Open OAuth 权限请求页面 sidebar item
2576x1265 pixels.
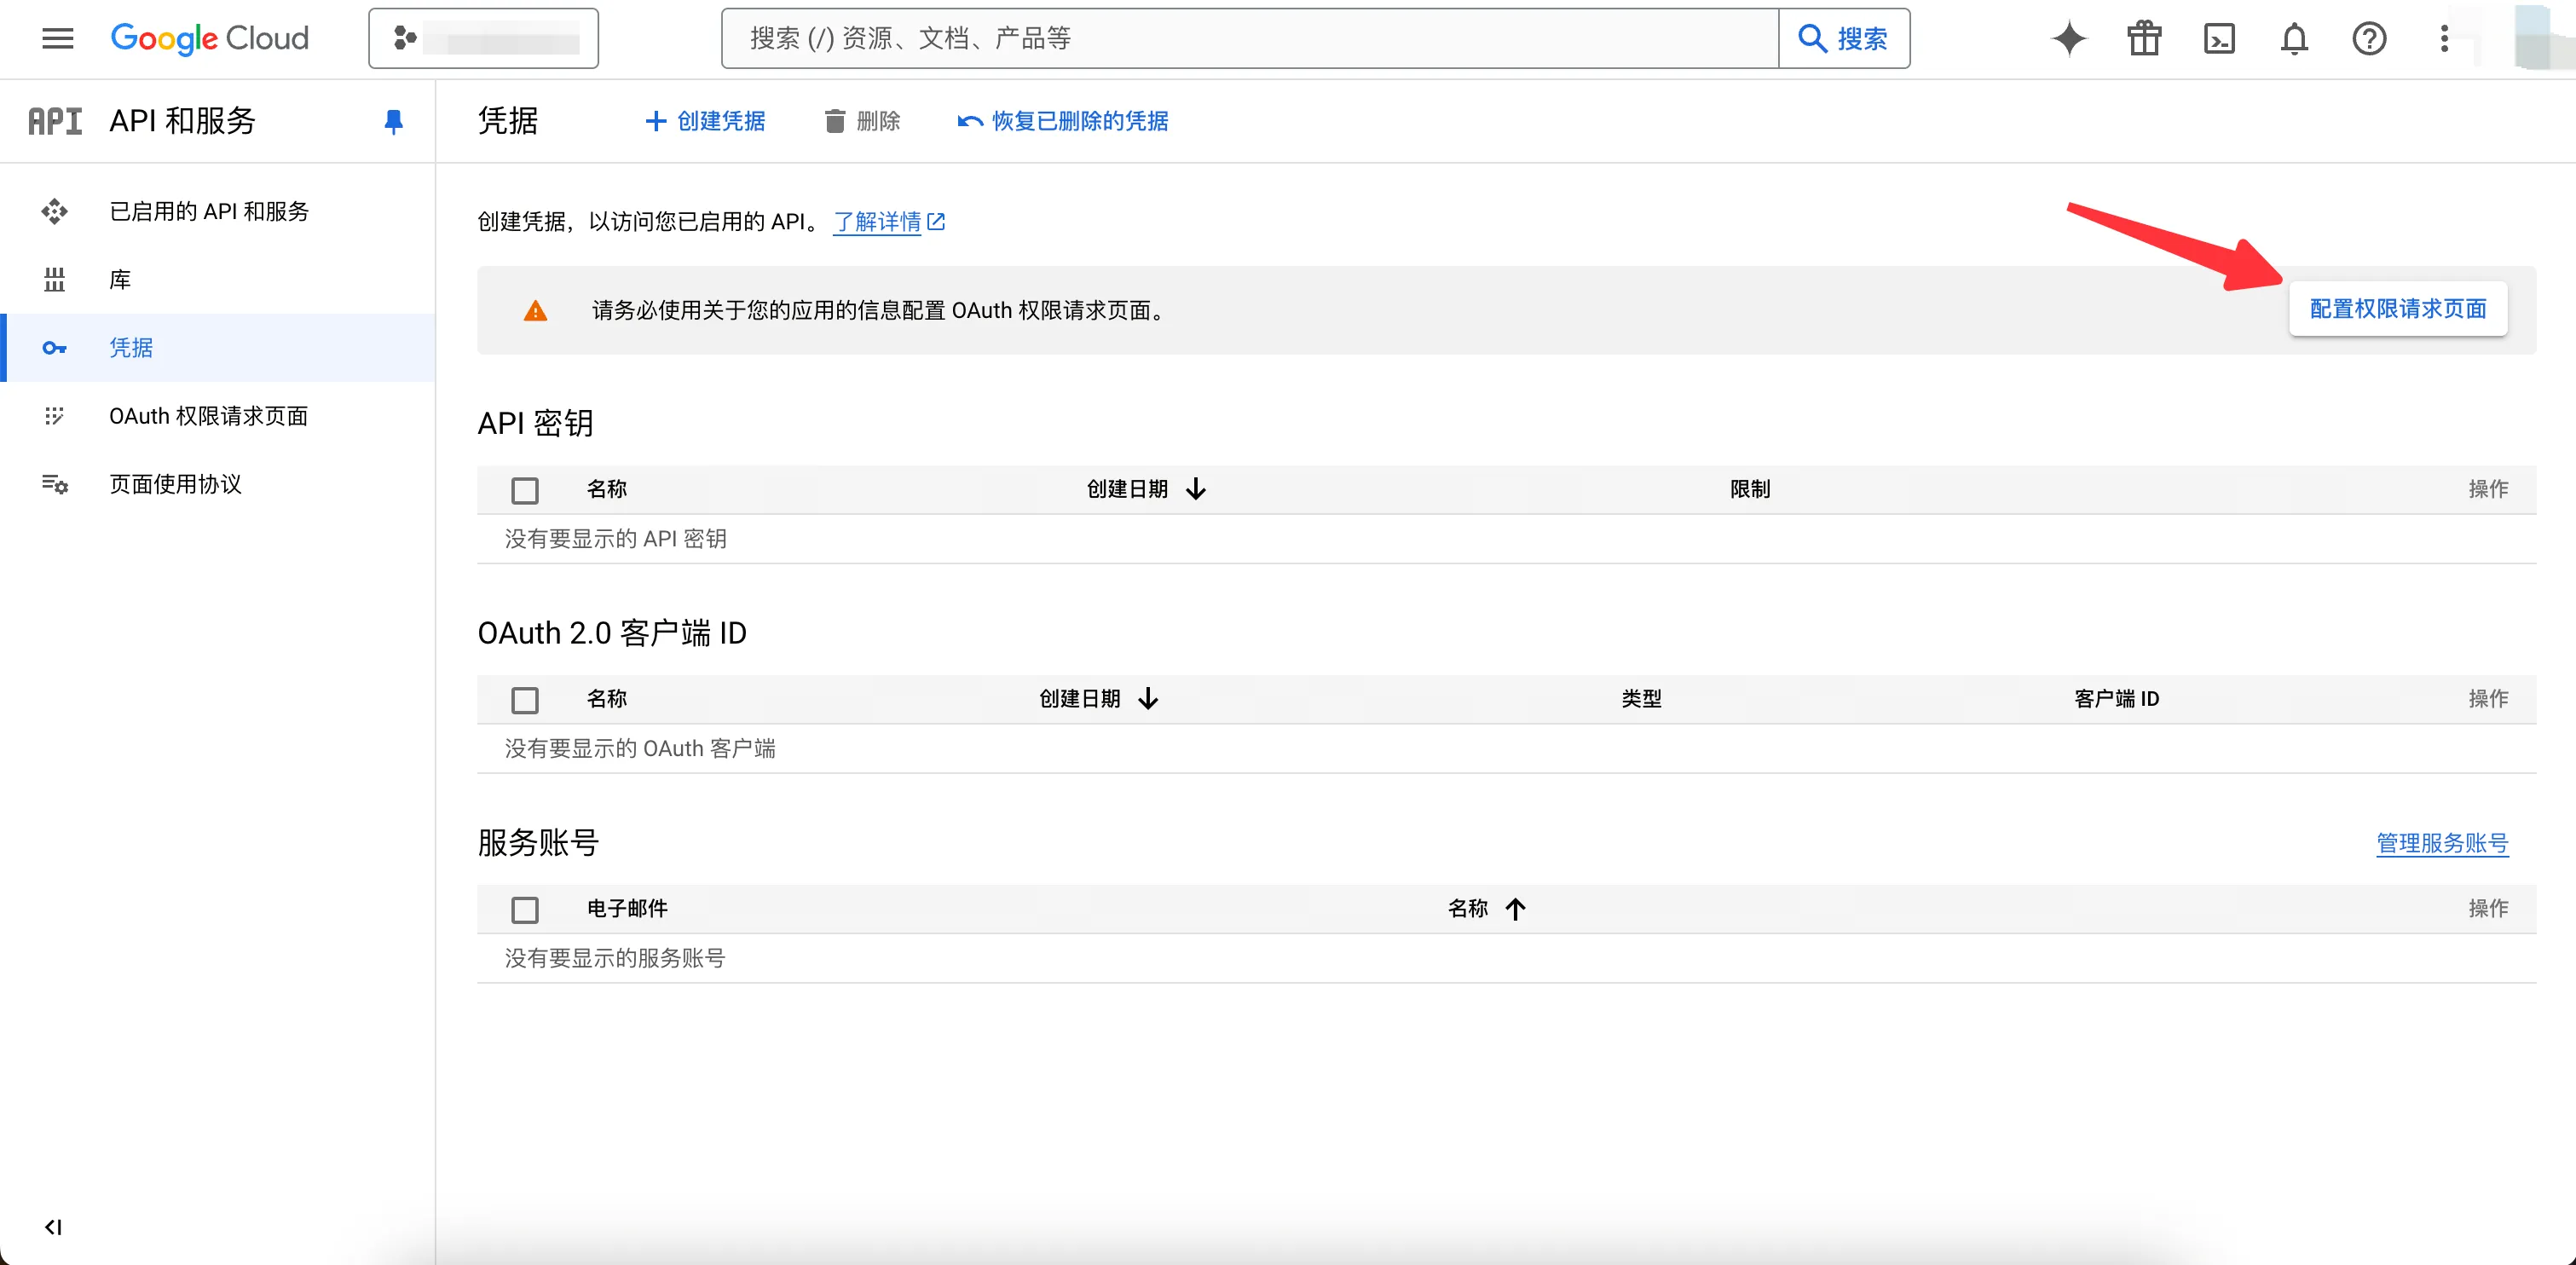(x=218, y=416)
